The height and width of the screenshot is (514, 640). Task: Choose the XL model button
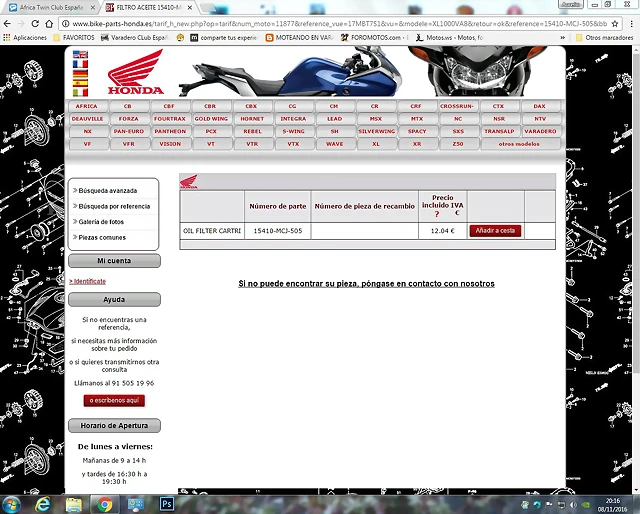coord(376,144)
